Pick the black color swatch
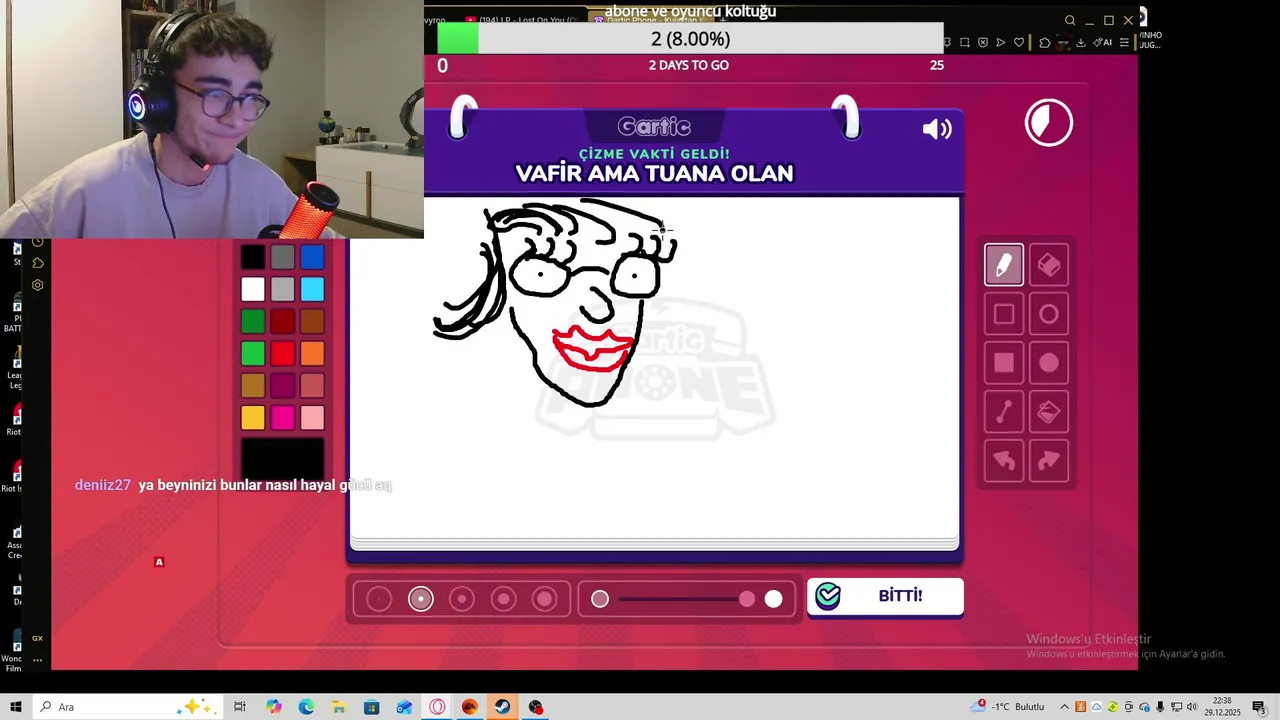The width and height of the screenshot is (1280, 720). coord(253,257)
